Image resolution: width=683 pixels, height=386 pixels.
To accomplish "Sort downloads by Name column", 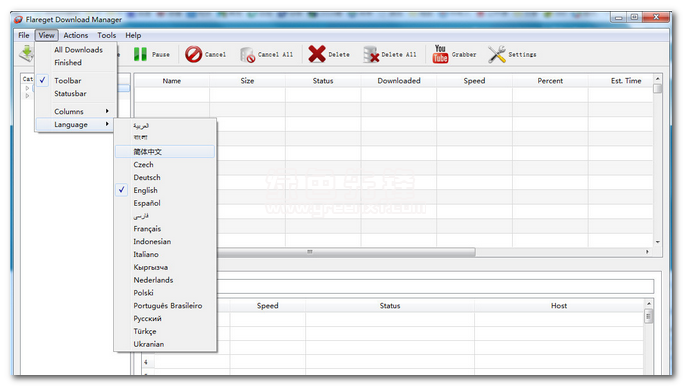I will click(172, 81).
